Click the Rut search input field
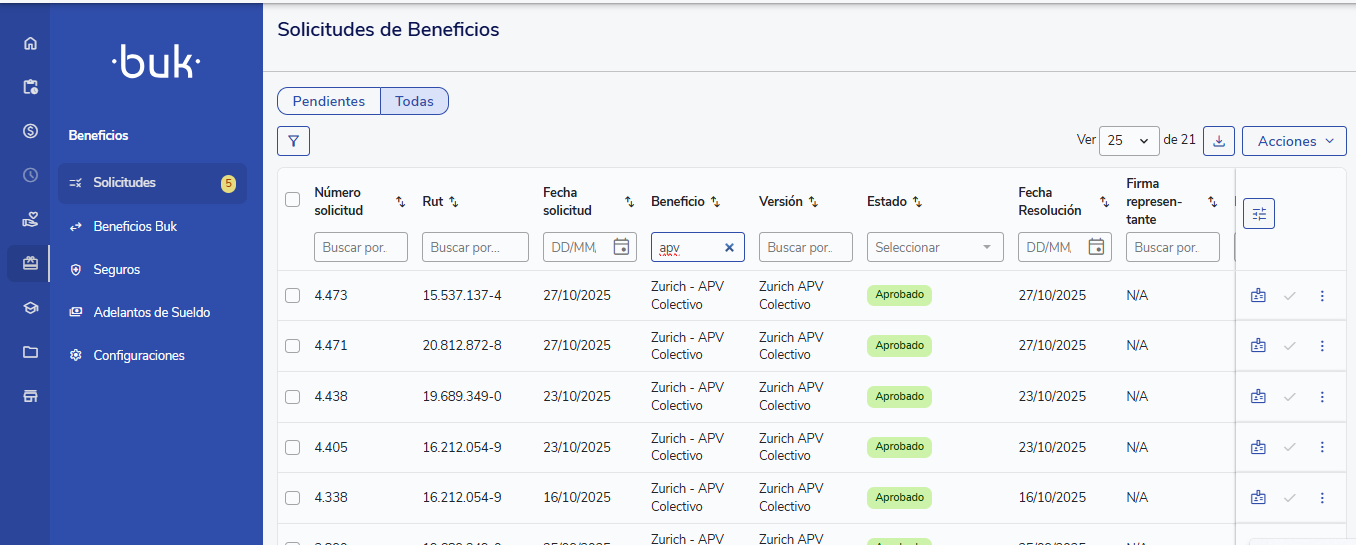This screenshot has width=1356, height=545. point(475,247)
